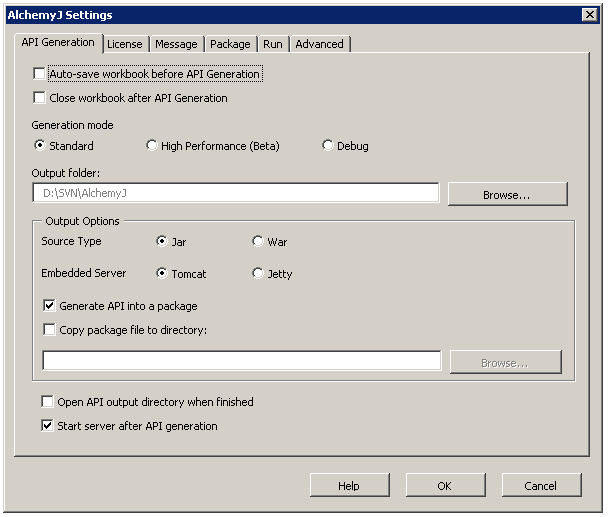Click the AlchemyJ Settings title text
The width and height of the screenshot is (609, 517).
pyautogui.click(x=60, y=15)
